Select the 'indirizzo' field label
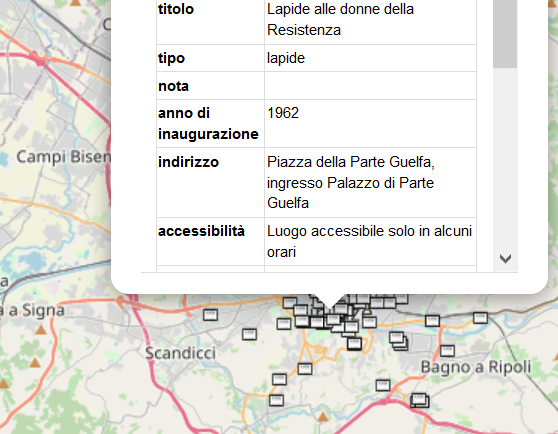 [x=188, y=162]
